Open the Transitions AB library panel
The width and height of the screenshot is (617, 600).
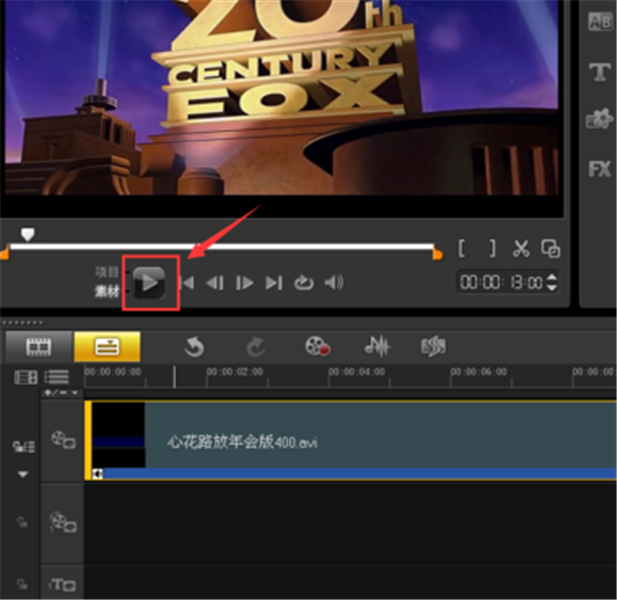pyautogui.click(x=600, y=21)
